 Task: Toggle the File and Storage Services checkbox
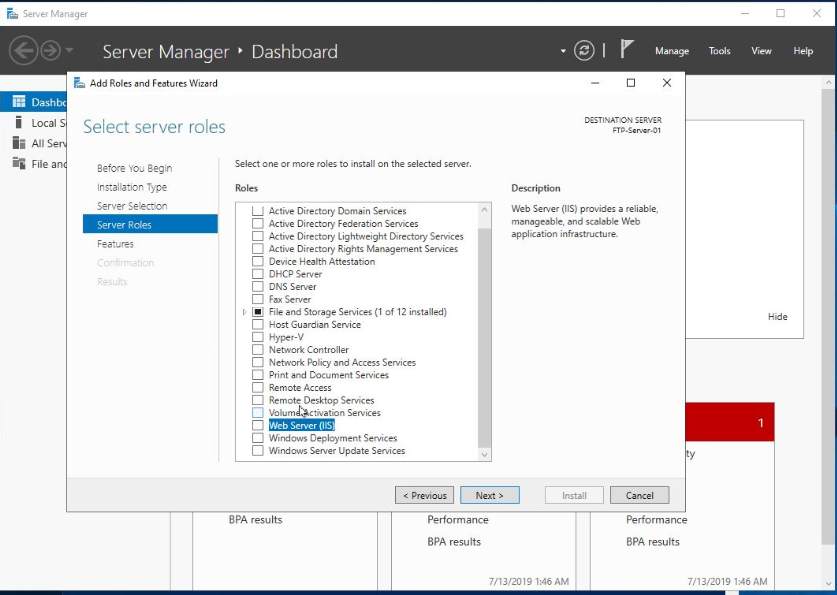tap(258, 312)
